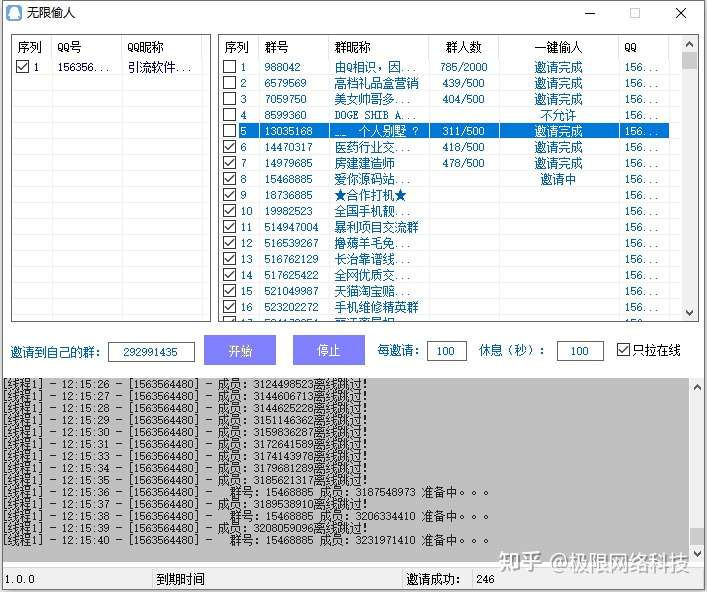707x592 pixels.
Task: Click QQ nickname 引流软件...
Action: [160, 67]
